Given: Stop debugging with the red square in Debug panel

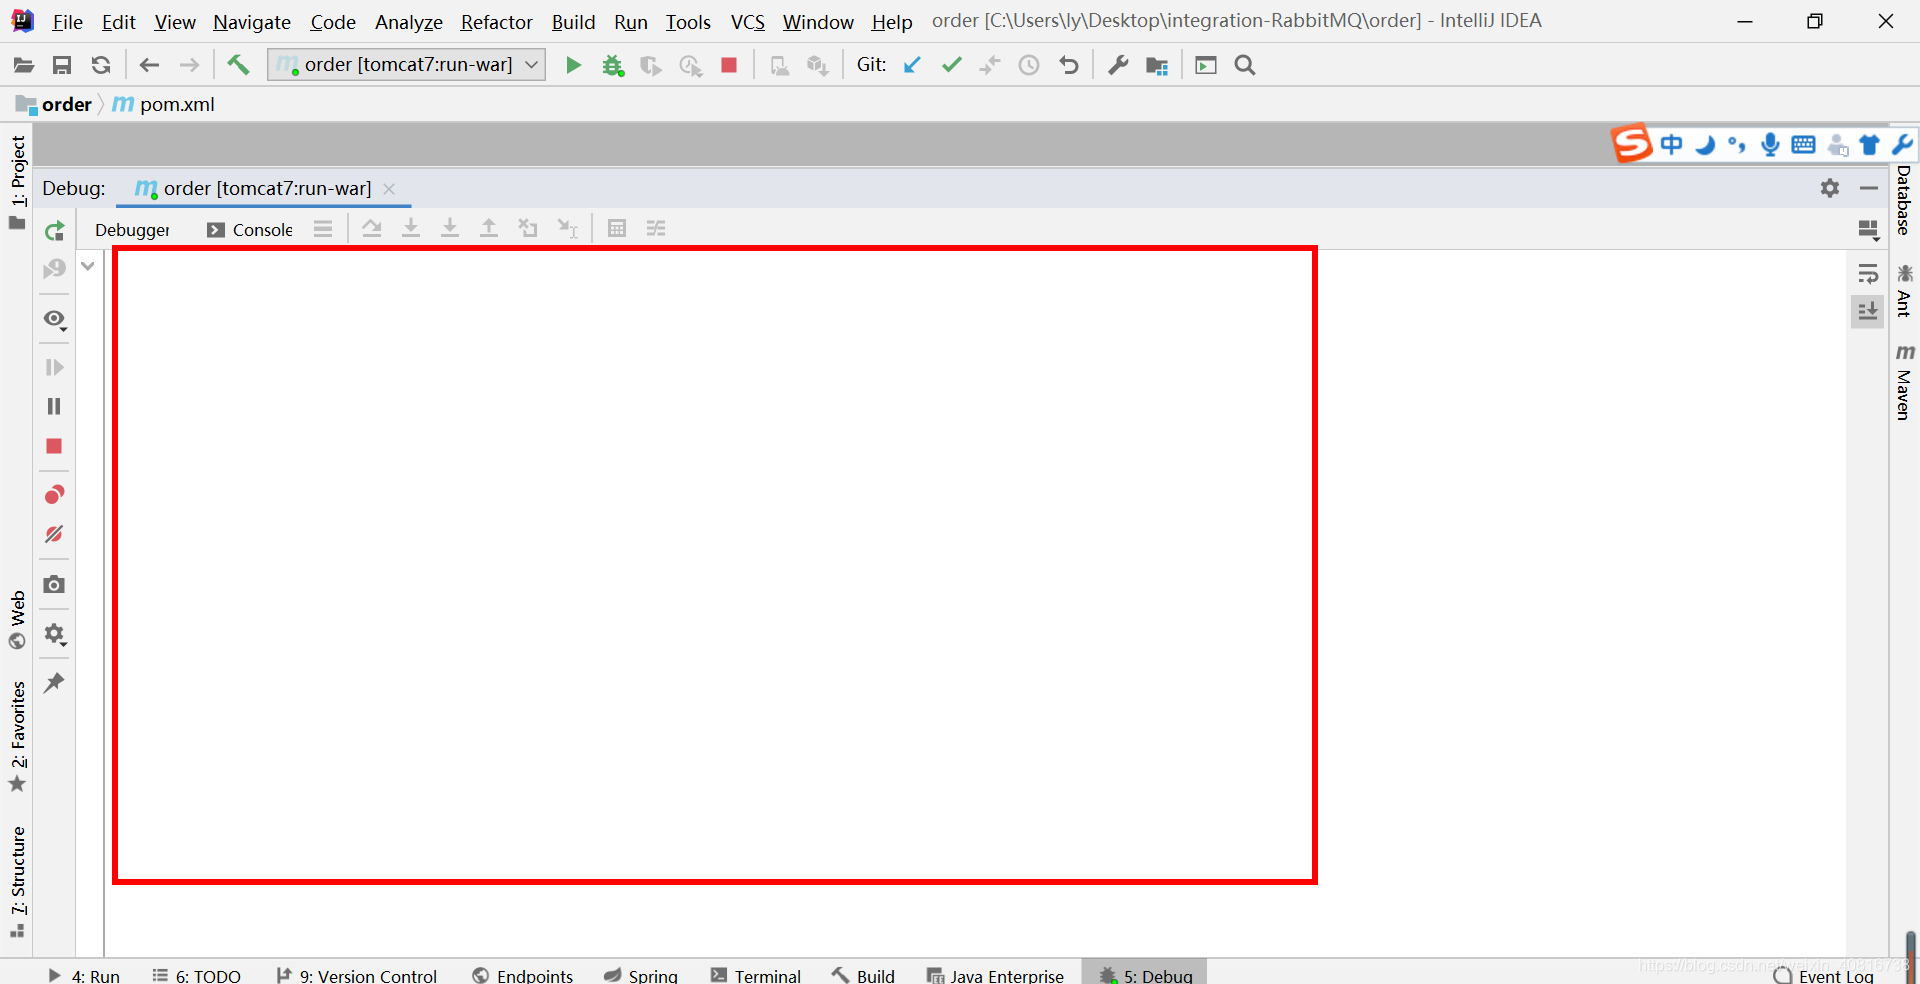Looking at the screenshot, I should point(54,446).
